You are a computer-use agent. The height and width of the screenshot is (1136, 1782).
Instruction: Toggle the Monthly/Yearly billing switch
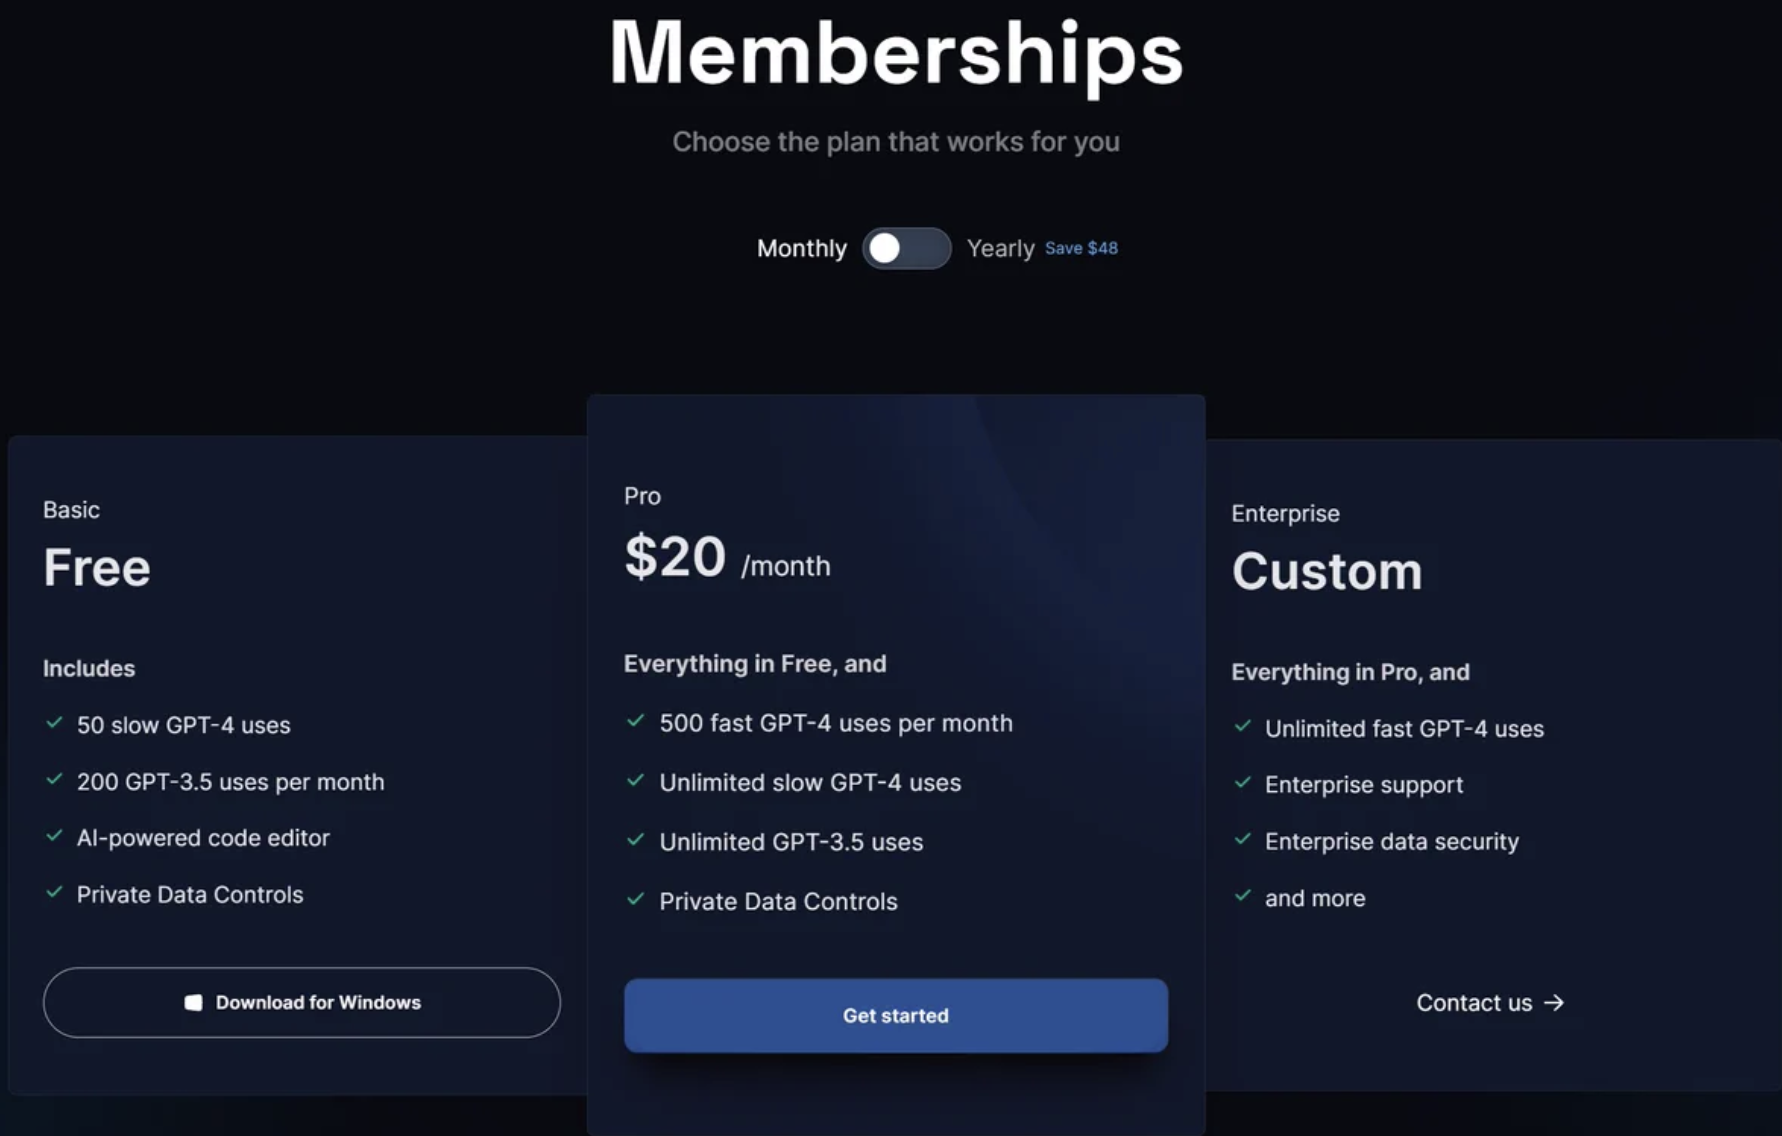[906, 248]
